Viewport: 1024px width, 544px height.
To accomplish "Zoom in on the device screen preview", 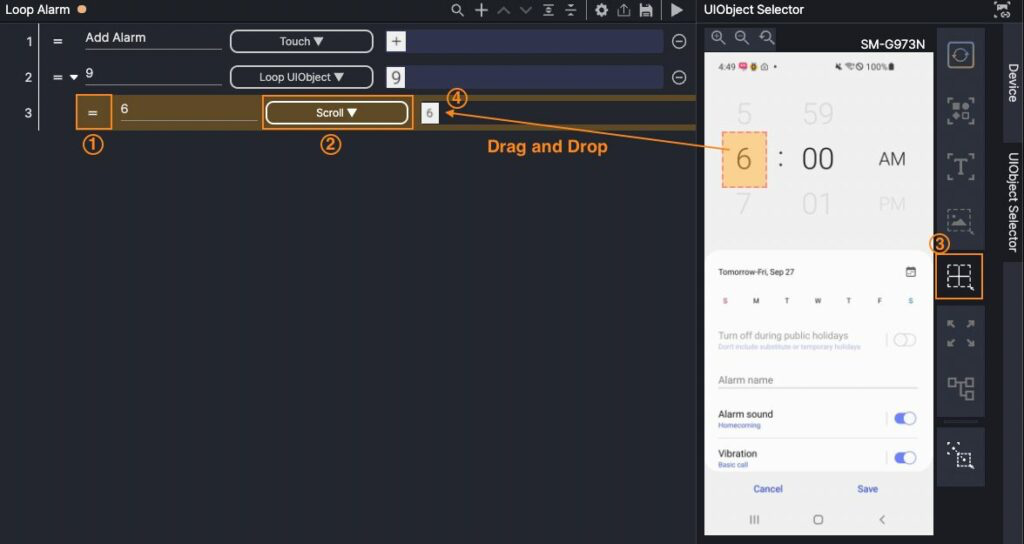I will (x=719, y=38).
